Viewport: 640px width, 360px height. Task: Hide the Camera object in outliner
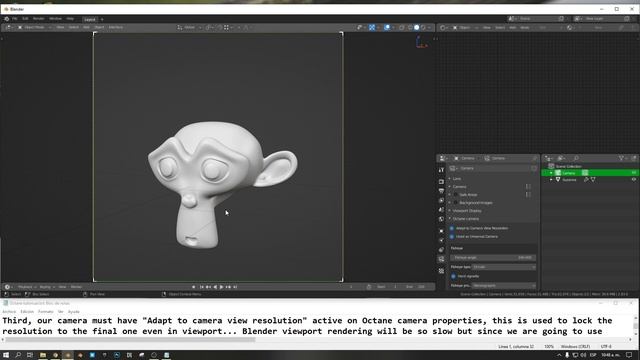point(634,173)
